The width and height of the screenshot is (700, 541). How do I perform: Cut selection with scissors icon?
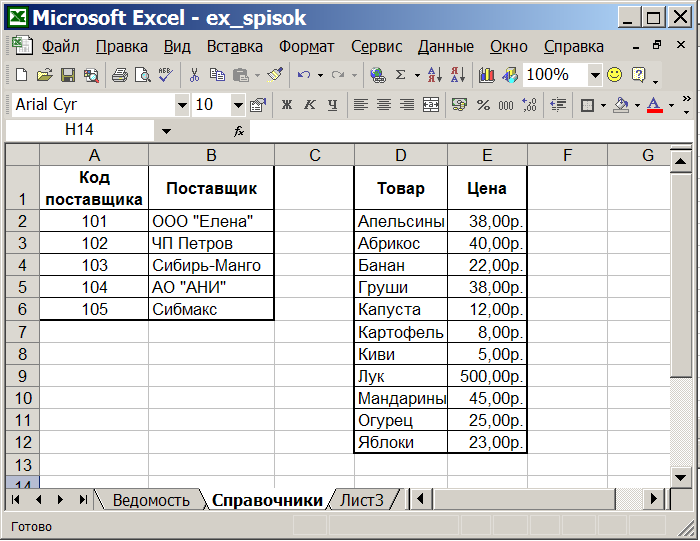[194, 75]
